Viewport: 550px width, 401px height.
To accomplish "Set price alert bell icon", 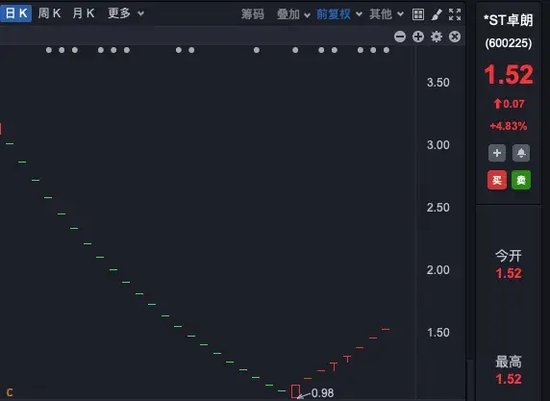I will coord(521,153).
